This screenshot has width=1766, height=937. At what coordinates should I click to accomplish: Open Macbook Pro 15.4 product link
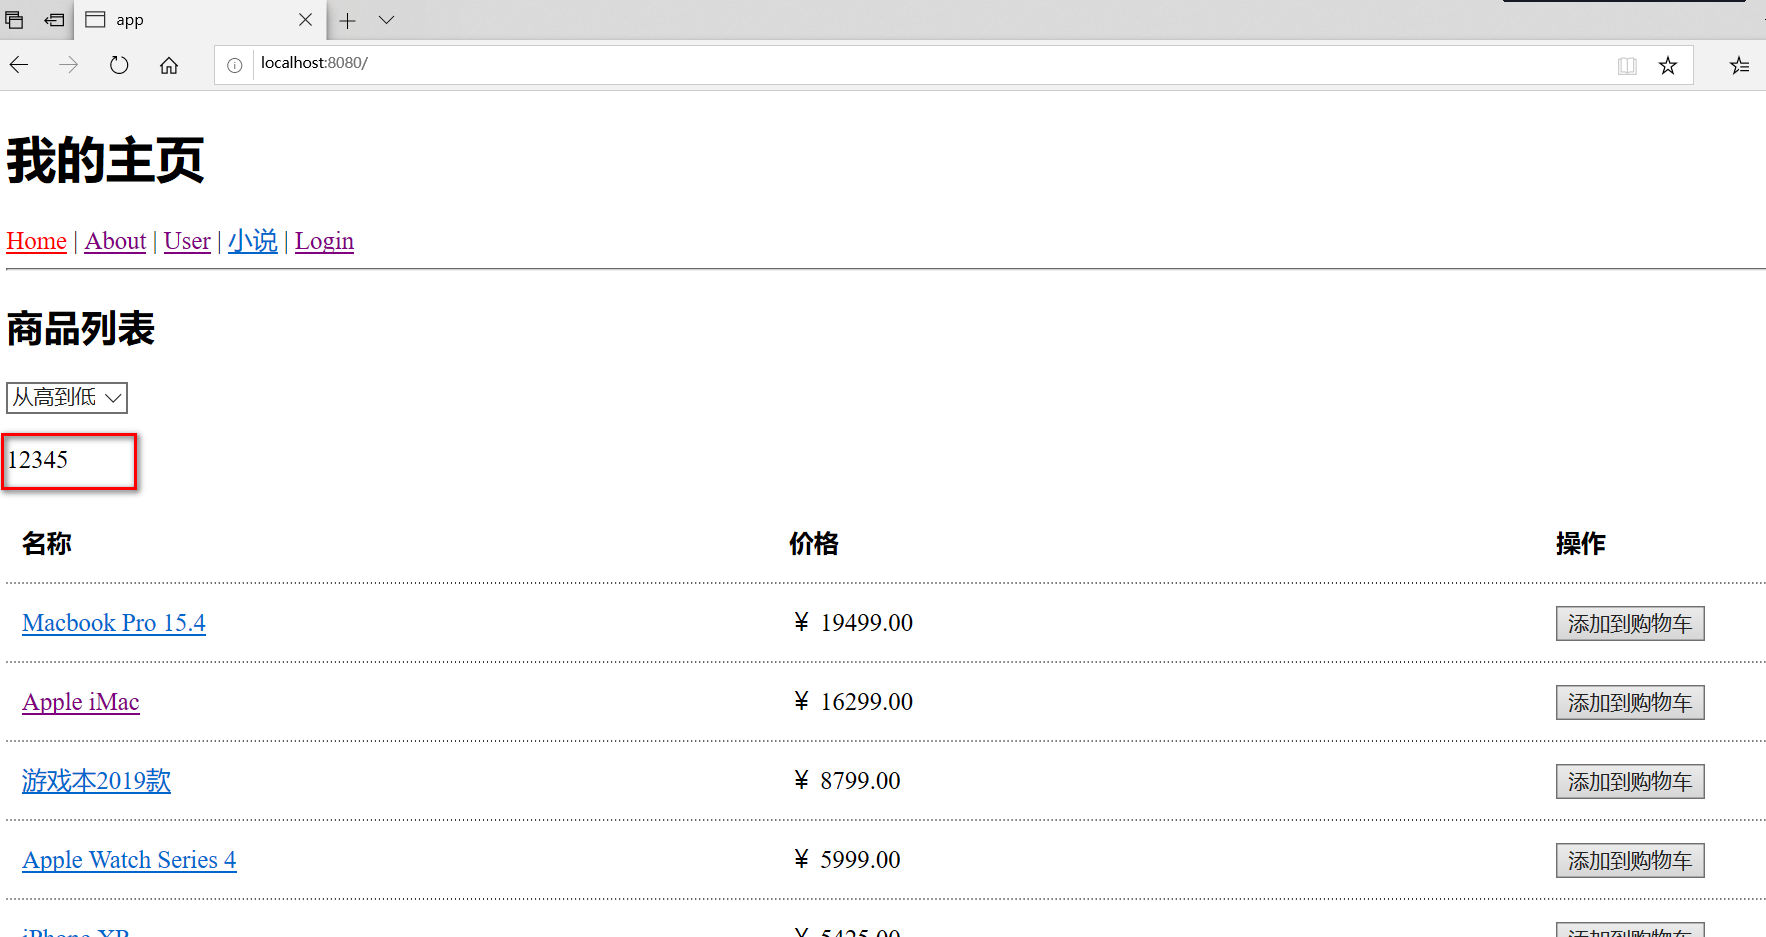[x=114, y=623]
